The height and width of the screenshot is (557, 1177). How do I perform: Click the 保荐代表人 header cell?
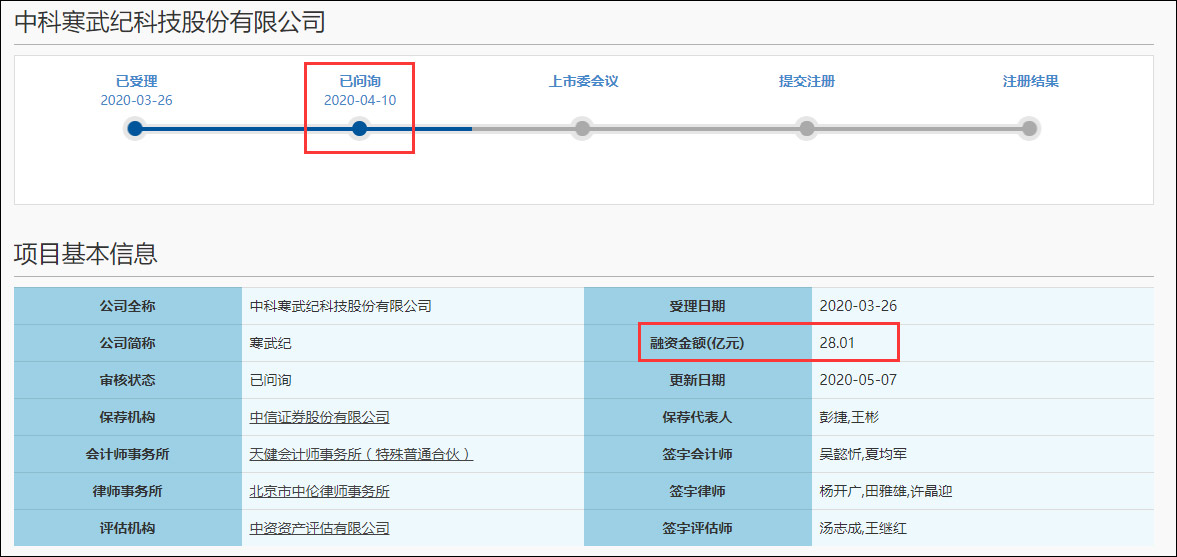tap(697, 417)
